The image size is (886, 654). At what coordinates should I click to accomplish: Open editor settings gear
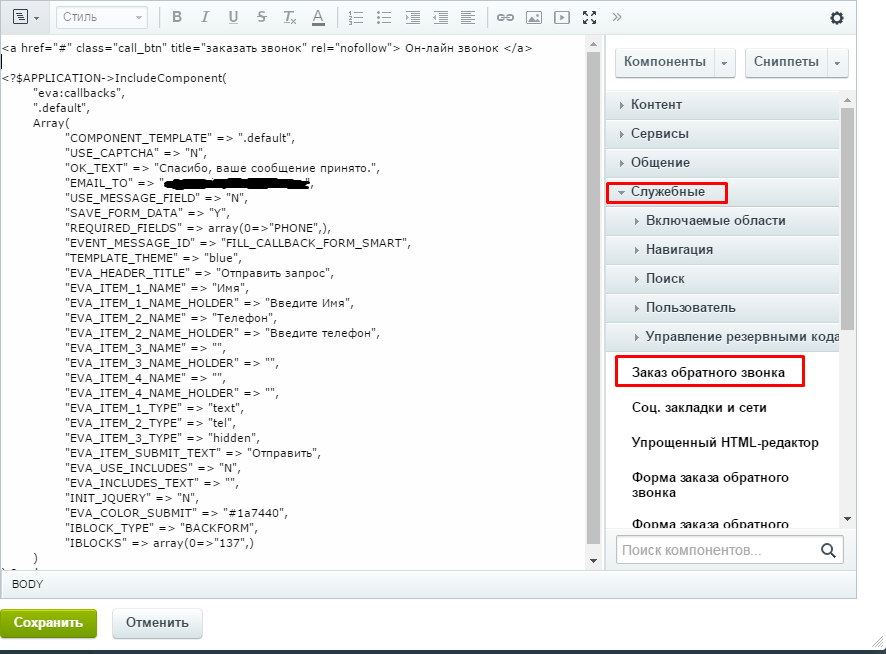(x=837, y=18)
